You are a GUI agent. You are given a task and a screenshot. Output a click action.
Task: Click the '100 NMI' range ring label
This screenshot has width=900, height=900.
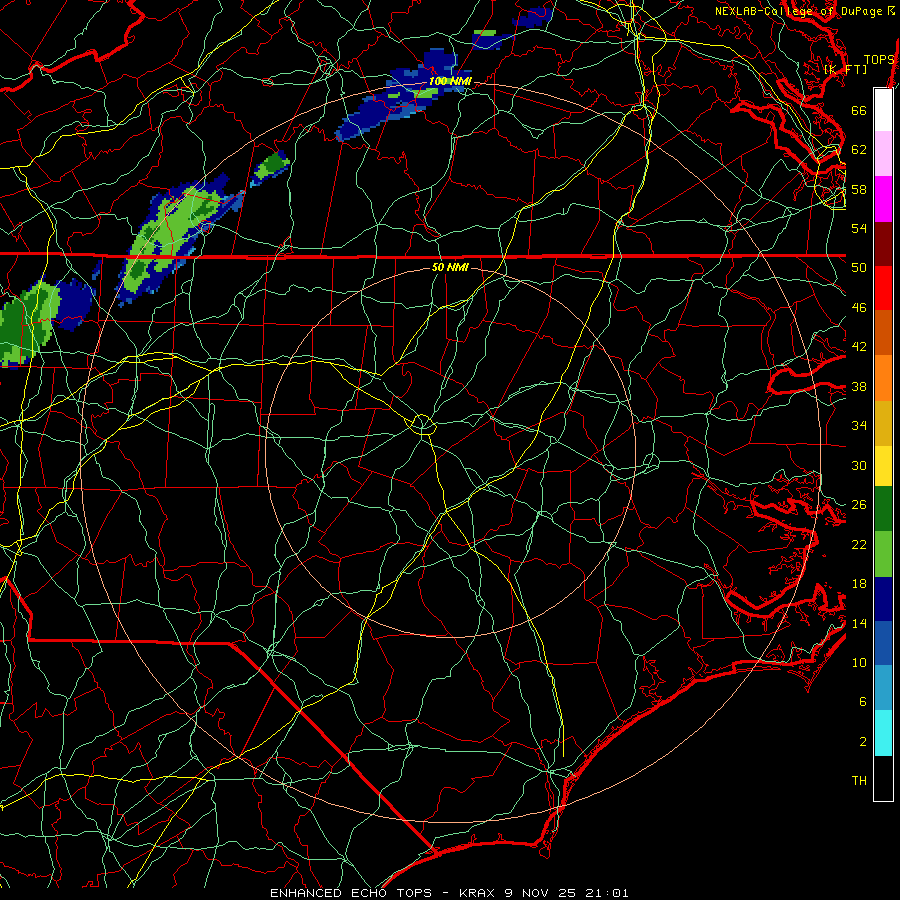450,82
